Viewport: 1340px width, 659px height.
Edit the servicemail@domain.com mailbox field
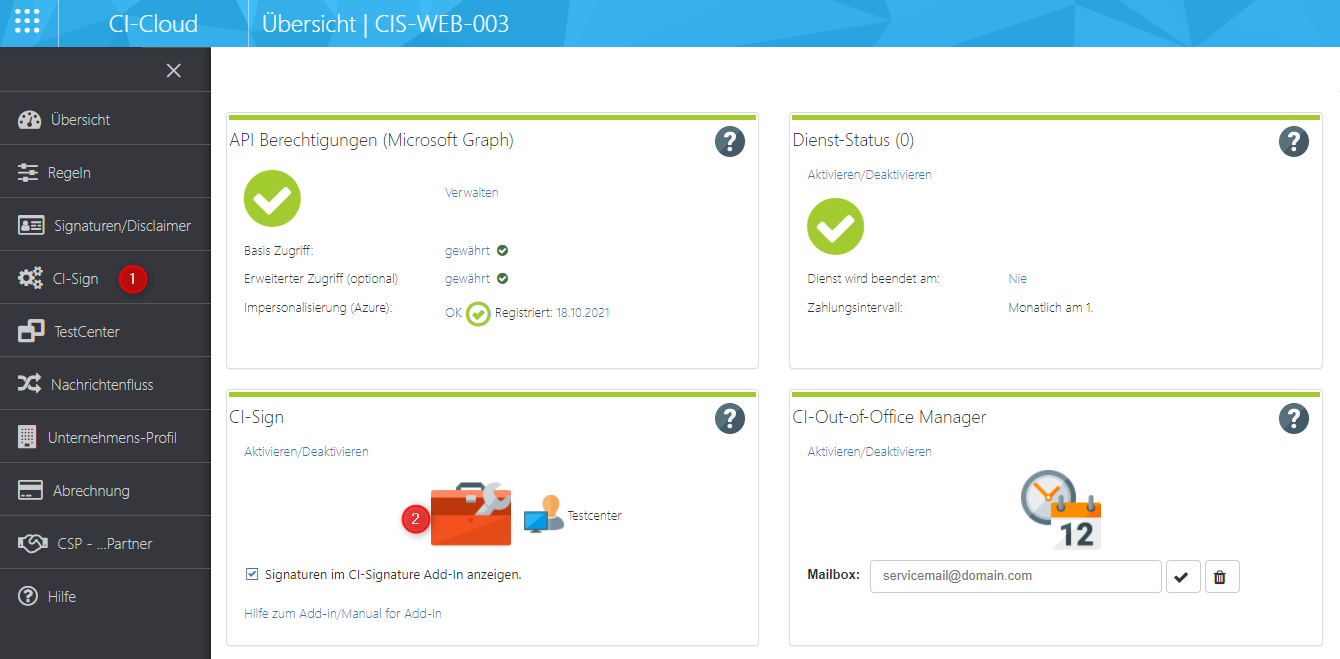click(1015, 576)
